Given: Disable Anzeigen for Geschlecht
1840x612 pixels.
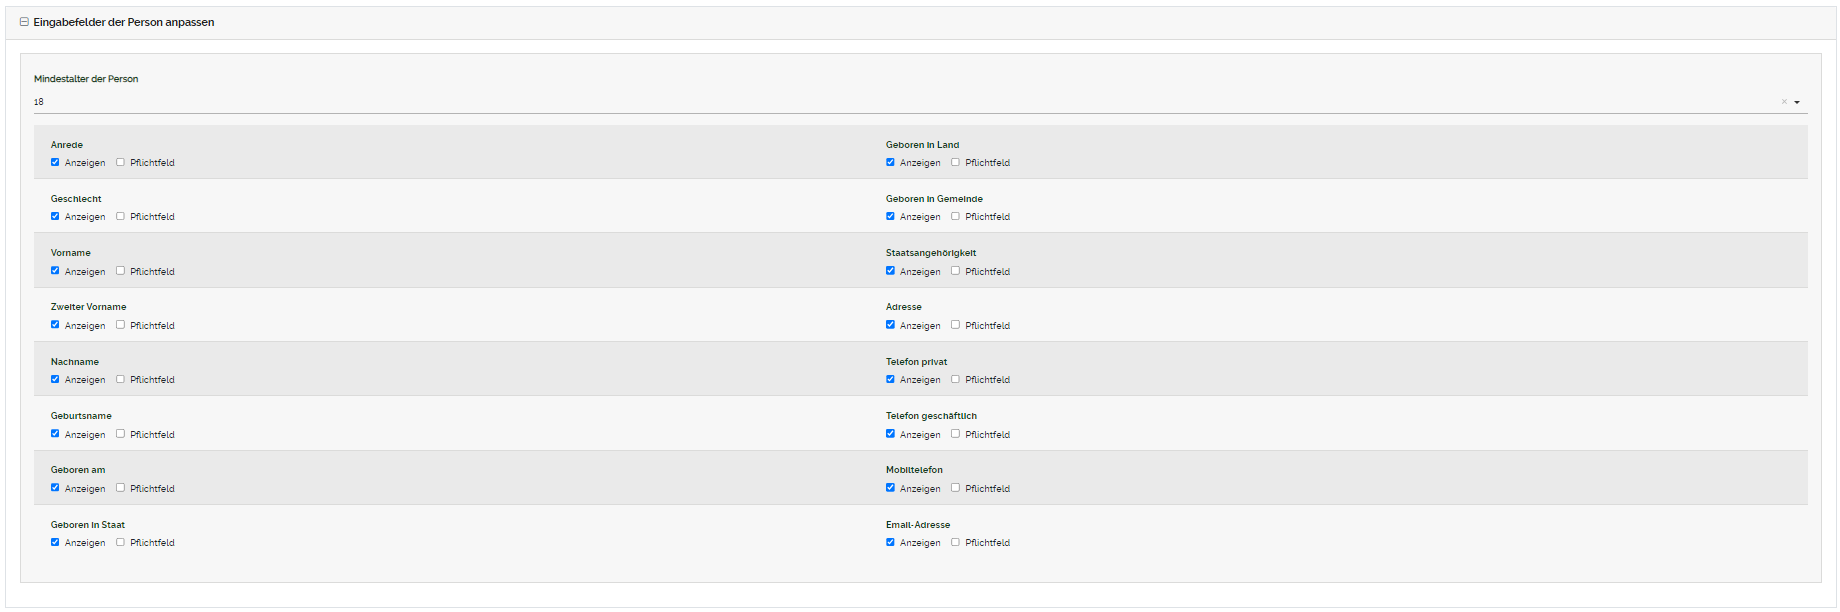Looking at the screenshot, I should [55, 216].
